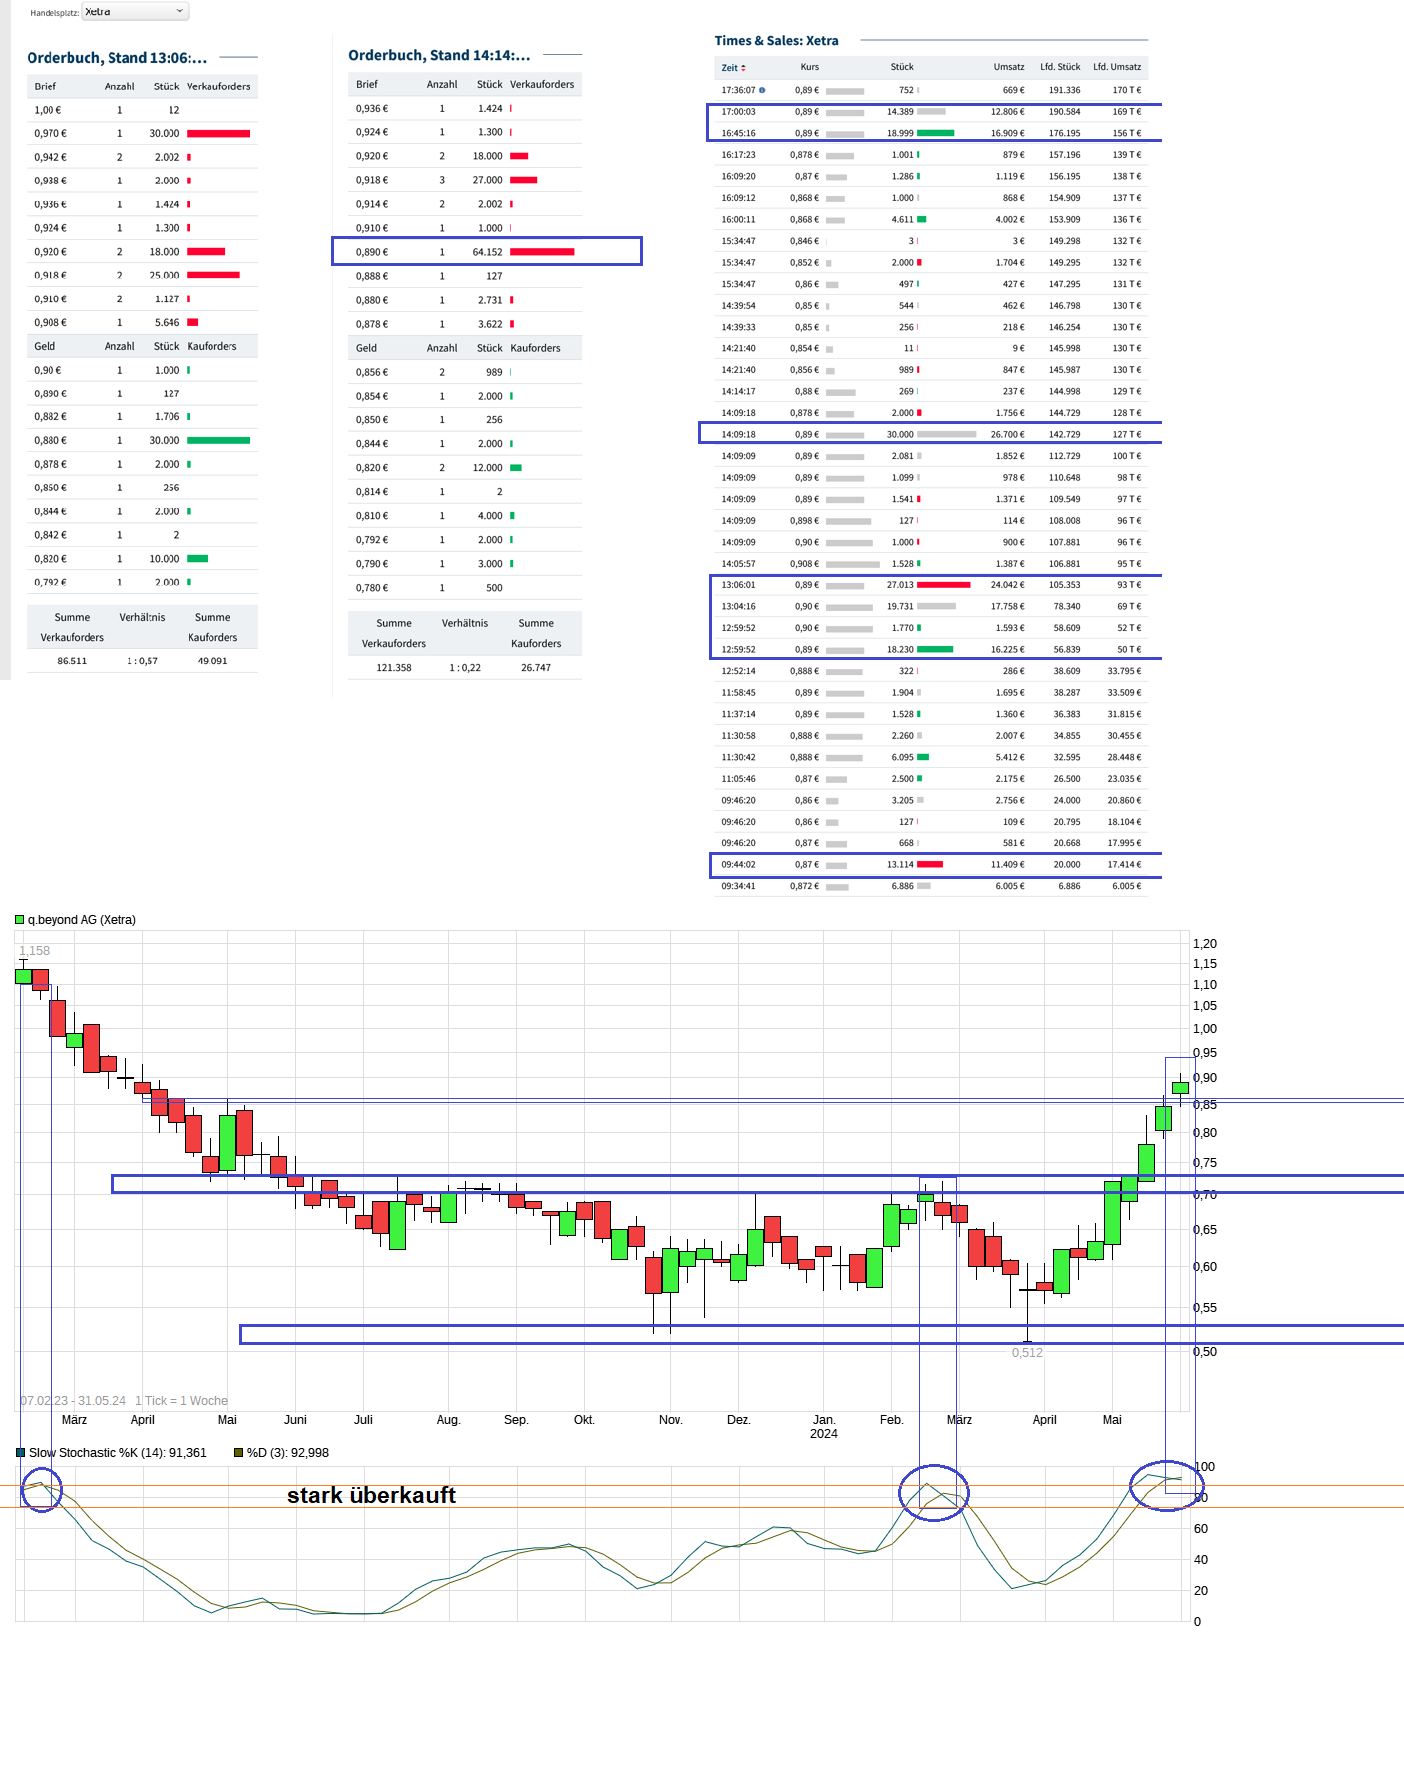Click the 1,00 € Brief price
This screenshot has width=1404, height=1780.
point(47,110)
